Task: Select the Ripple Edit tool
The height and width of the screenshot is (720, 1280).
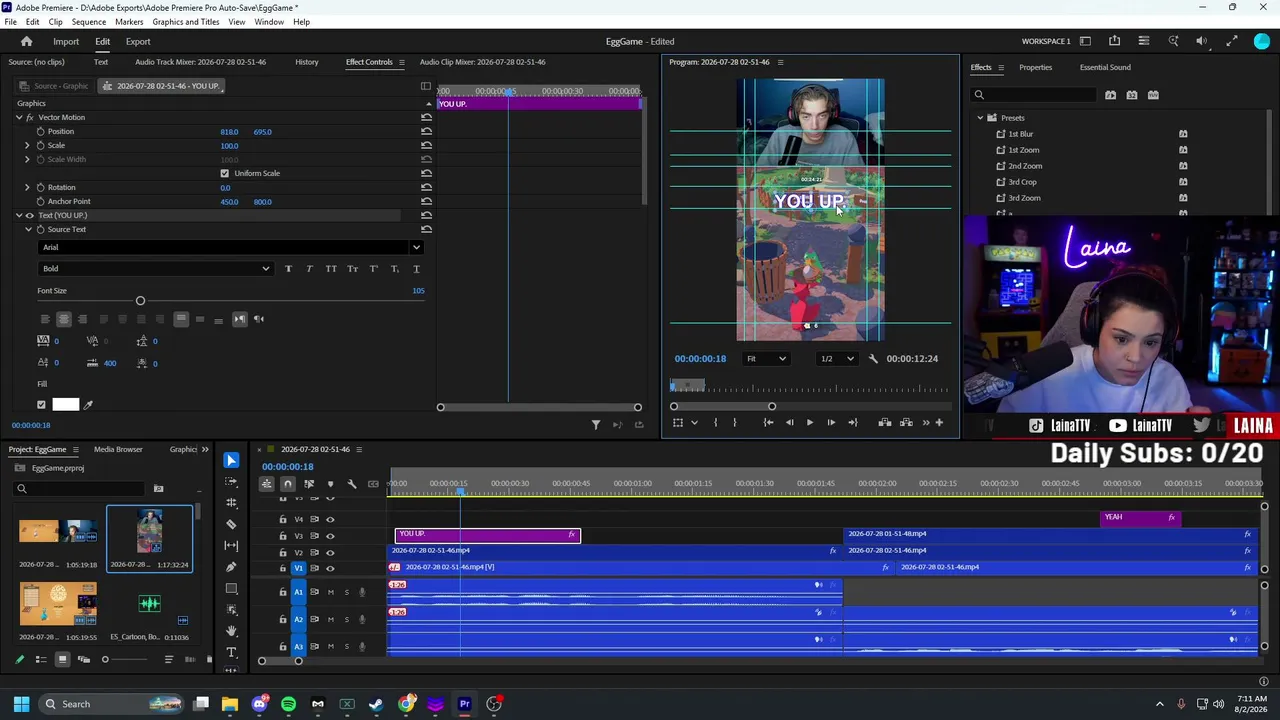Action: (231, 503)
